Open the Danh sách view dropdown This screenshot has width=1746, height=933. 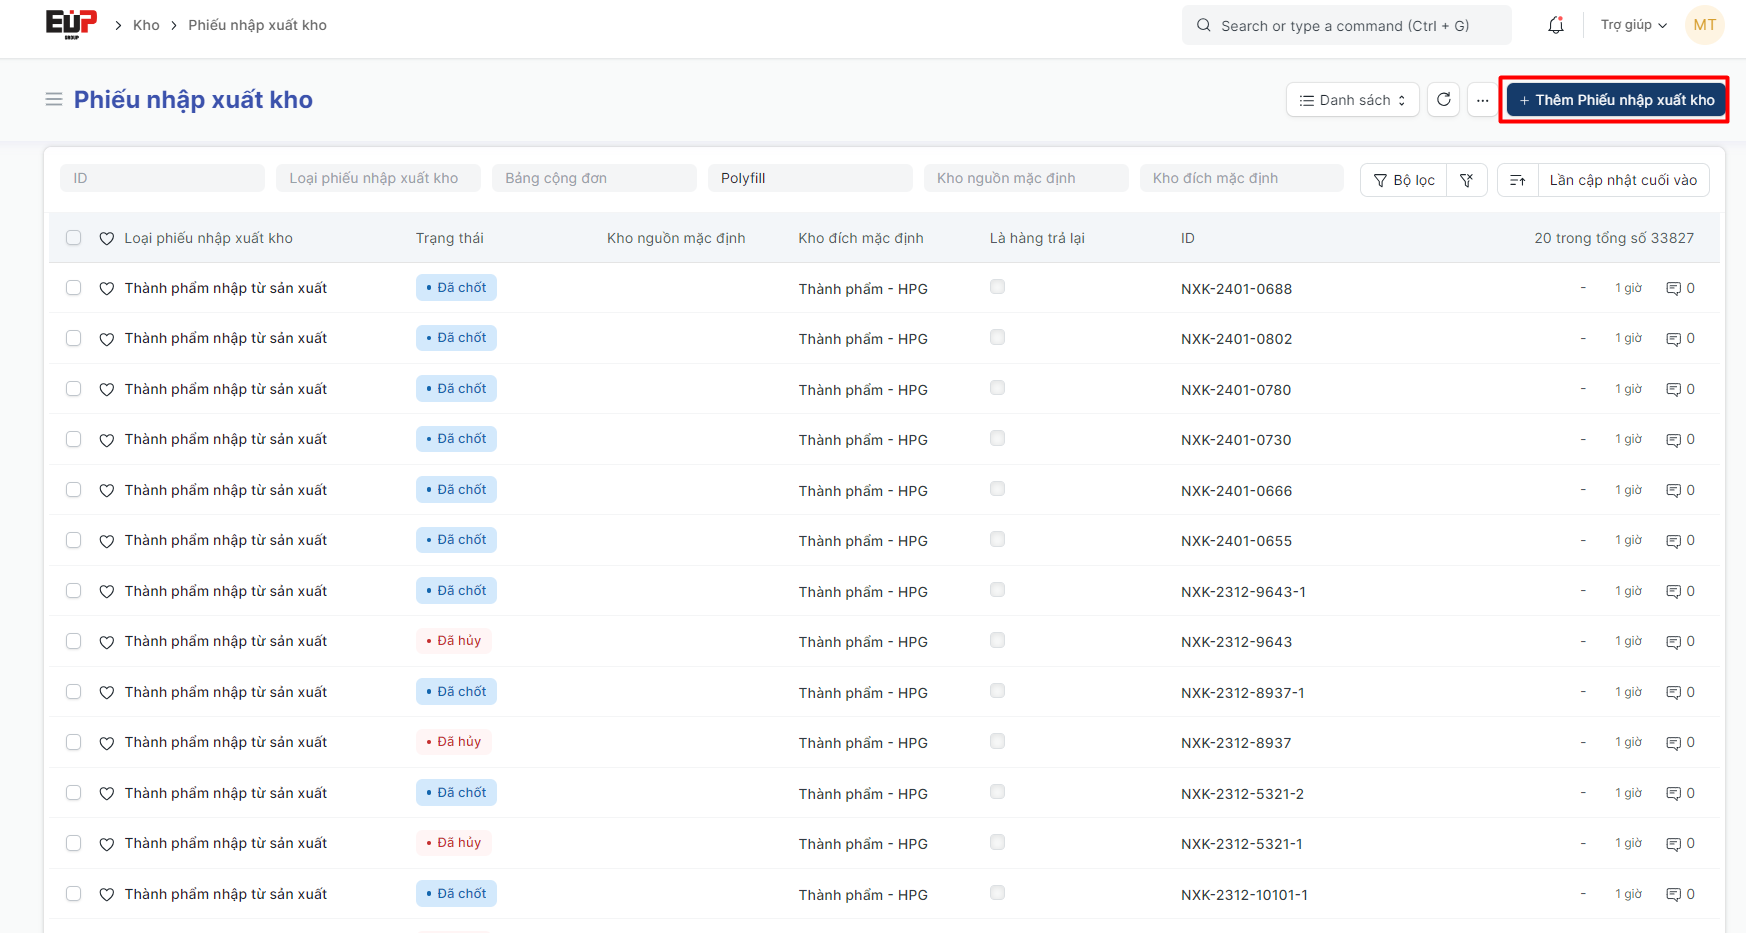click(1352, 100)
